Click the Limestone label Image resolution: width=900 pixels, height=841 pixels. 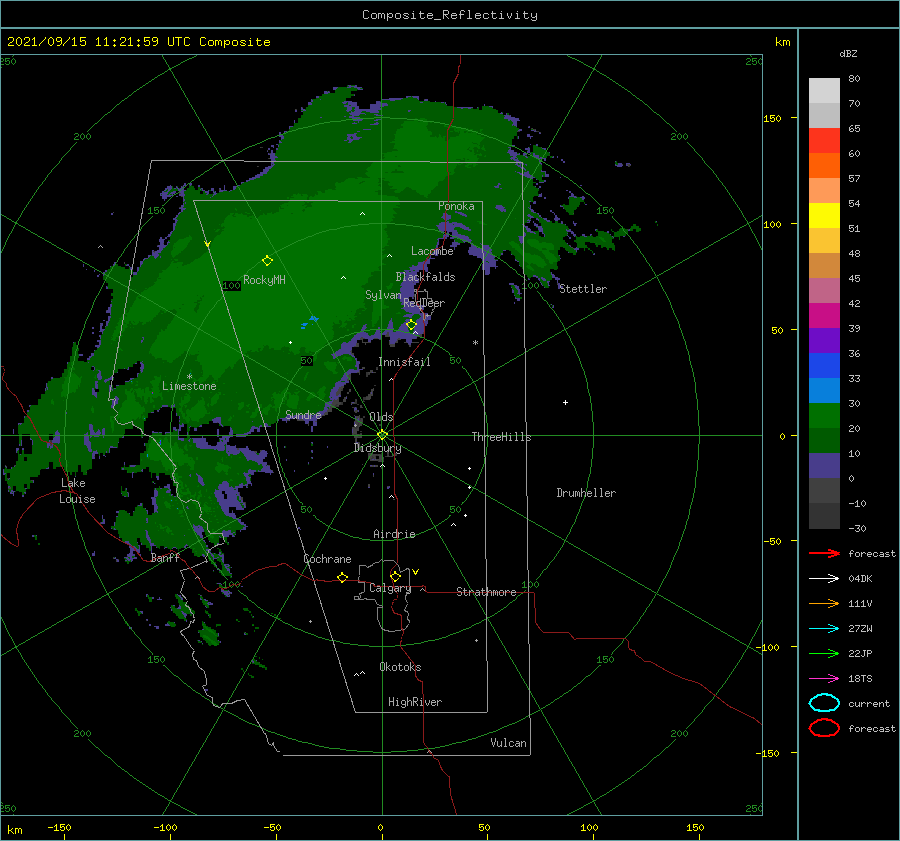(189, 386)
